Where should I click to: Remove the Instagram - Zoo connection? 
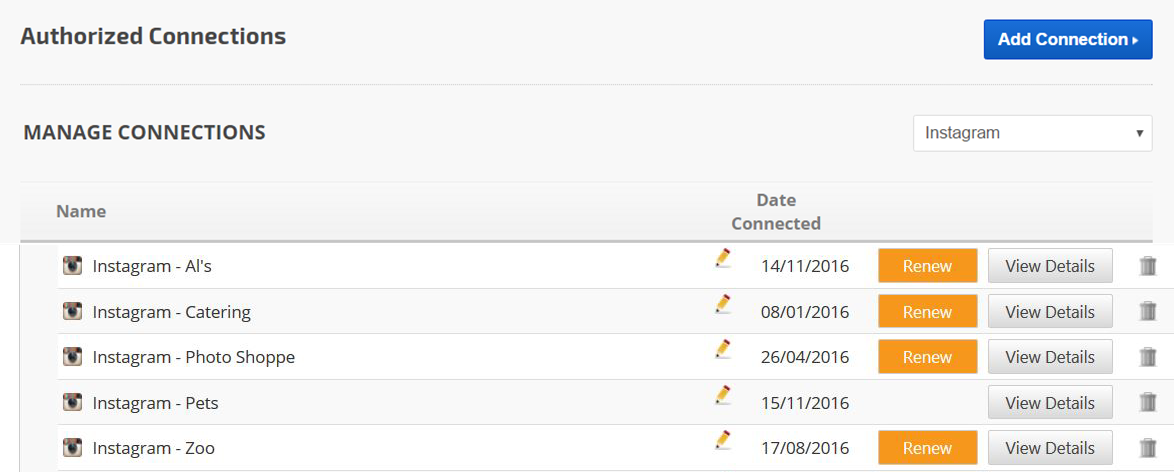point(1148,448)
